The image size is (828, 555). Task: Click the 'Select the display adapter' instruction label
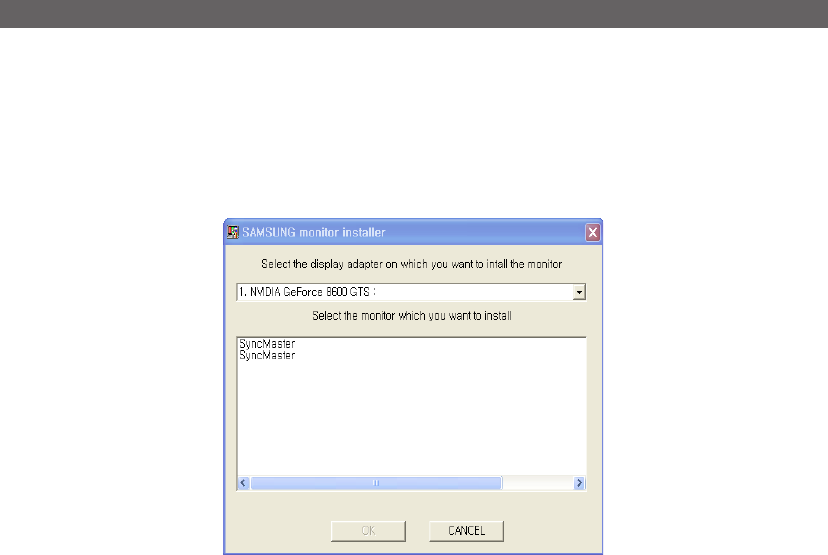click(x=411, y=264)
